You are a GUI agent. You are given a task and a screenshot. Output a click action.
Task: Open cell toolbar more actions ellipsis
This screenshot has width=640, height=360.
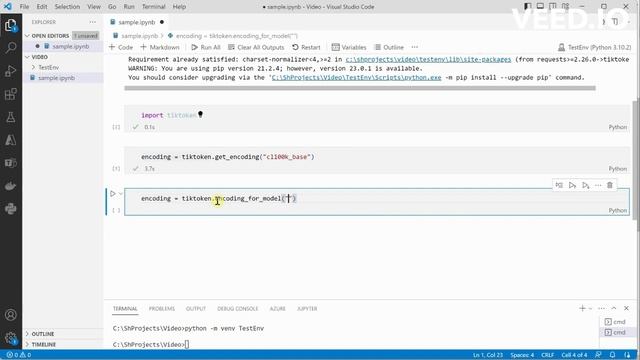click(598, 185)
